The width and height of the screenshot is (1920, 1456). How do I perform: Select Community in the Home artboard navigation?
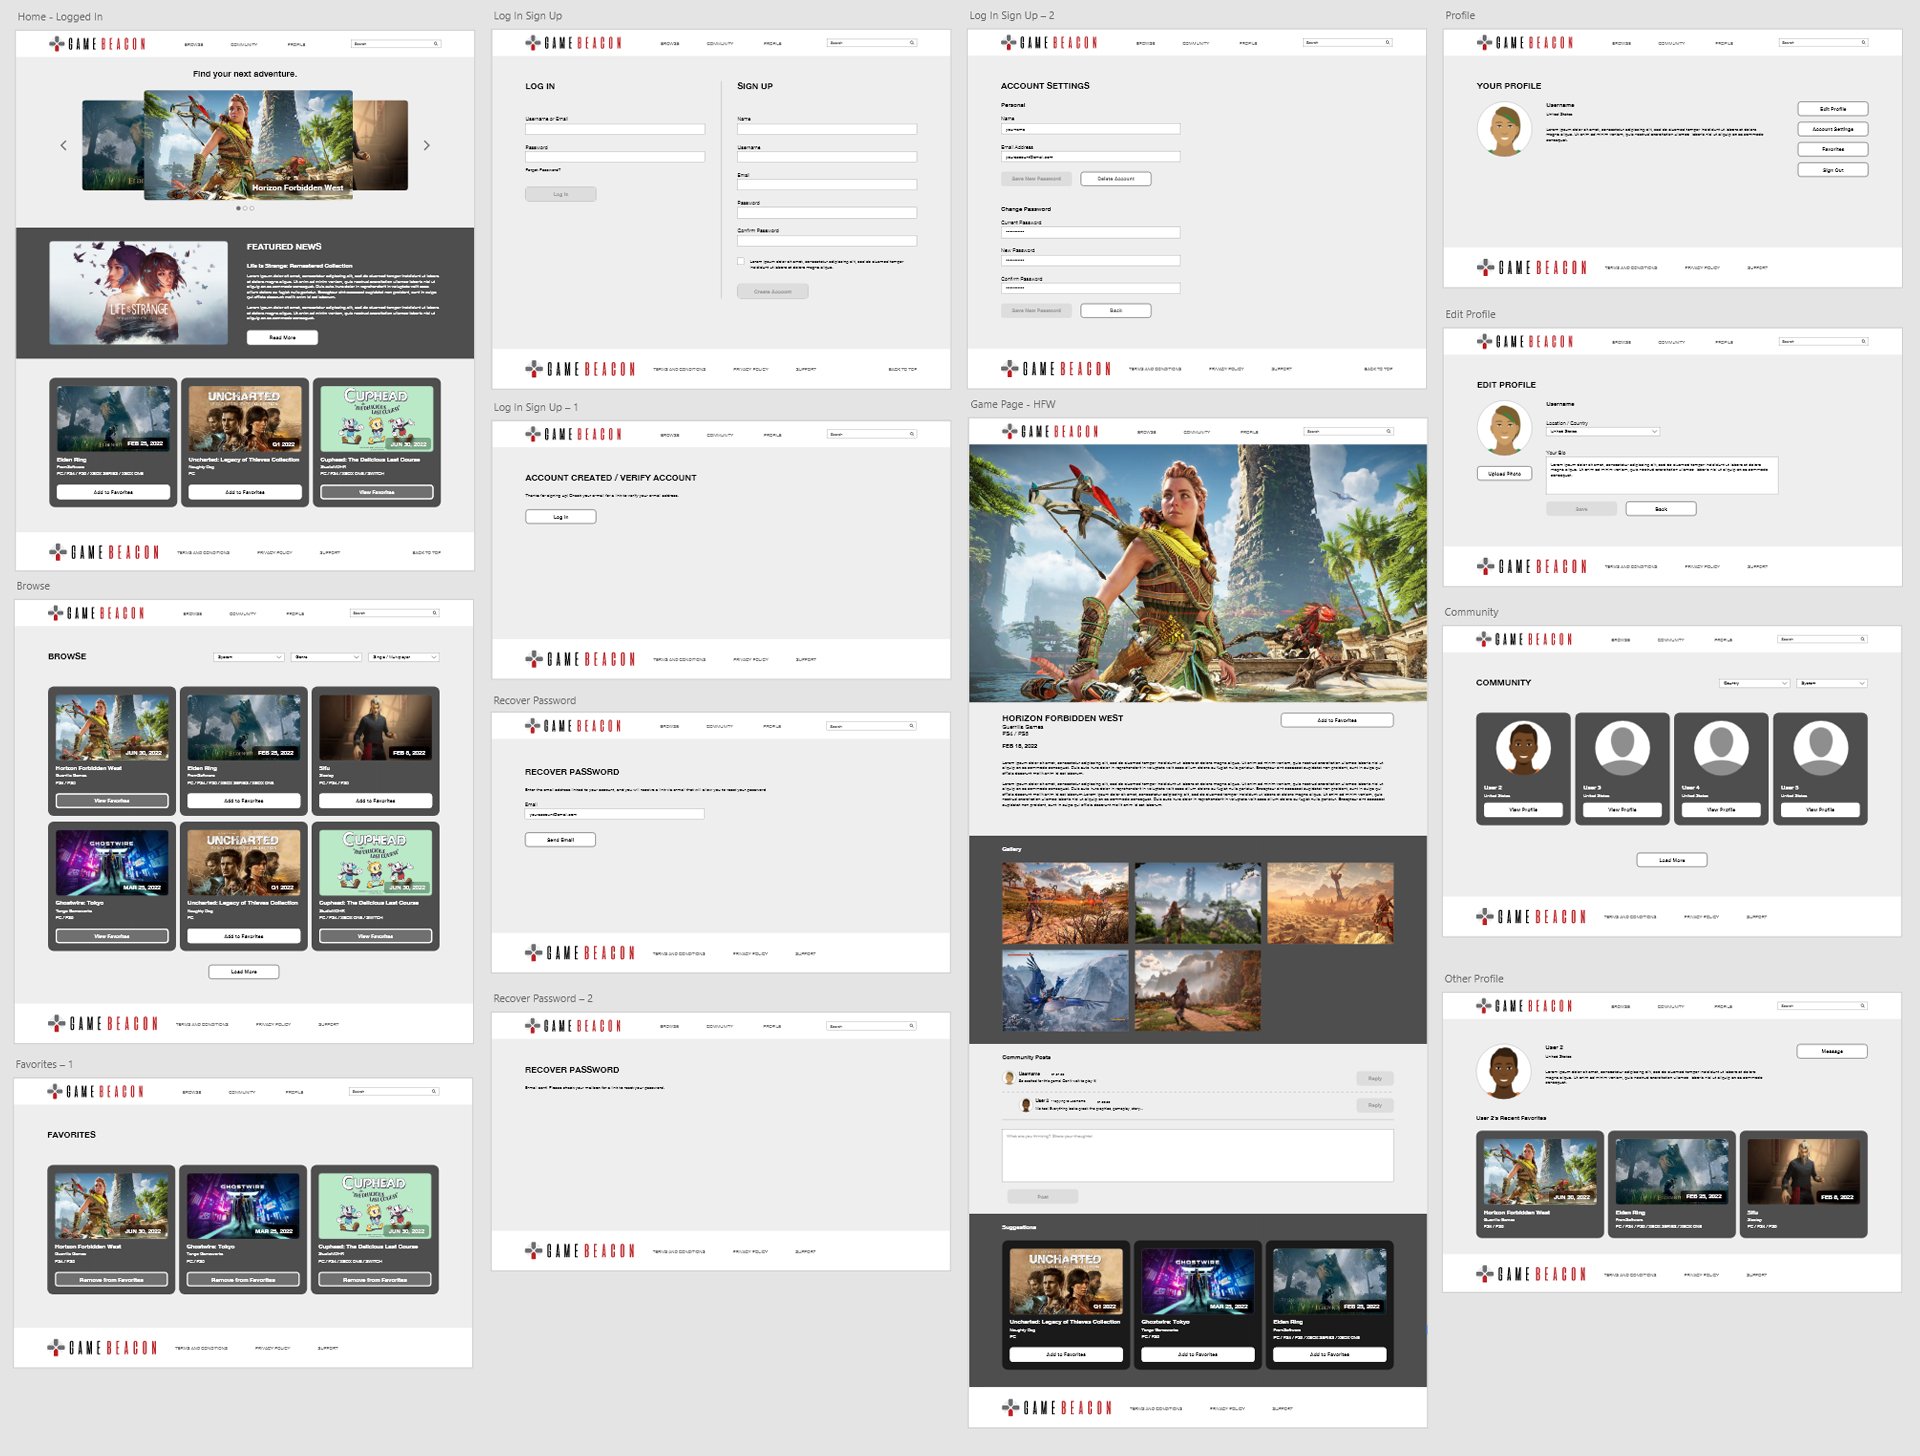pos(244,45)
